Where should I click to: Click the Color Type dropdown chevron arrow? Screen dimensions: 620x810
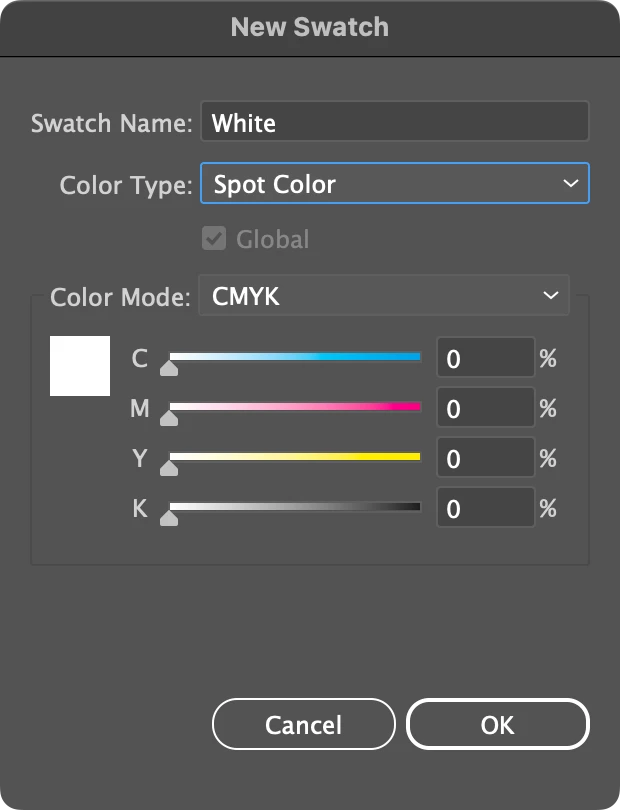coord(571,184)
